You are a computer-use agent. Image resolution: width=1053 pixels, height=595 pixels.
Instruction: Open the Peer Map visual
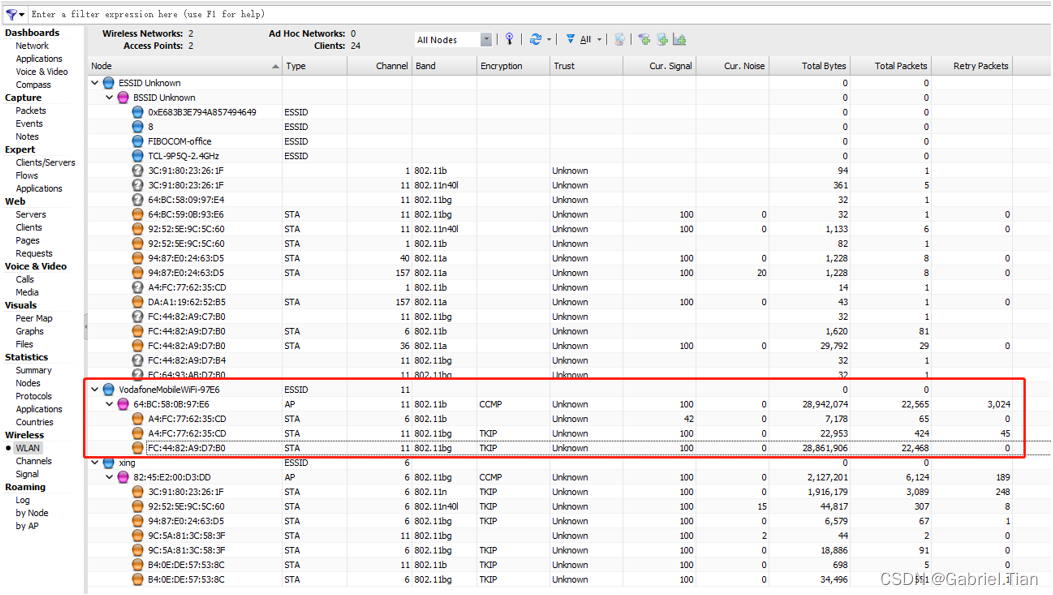(34, 318)
